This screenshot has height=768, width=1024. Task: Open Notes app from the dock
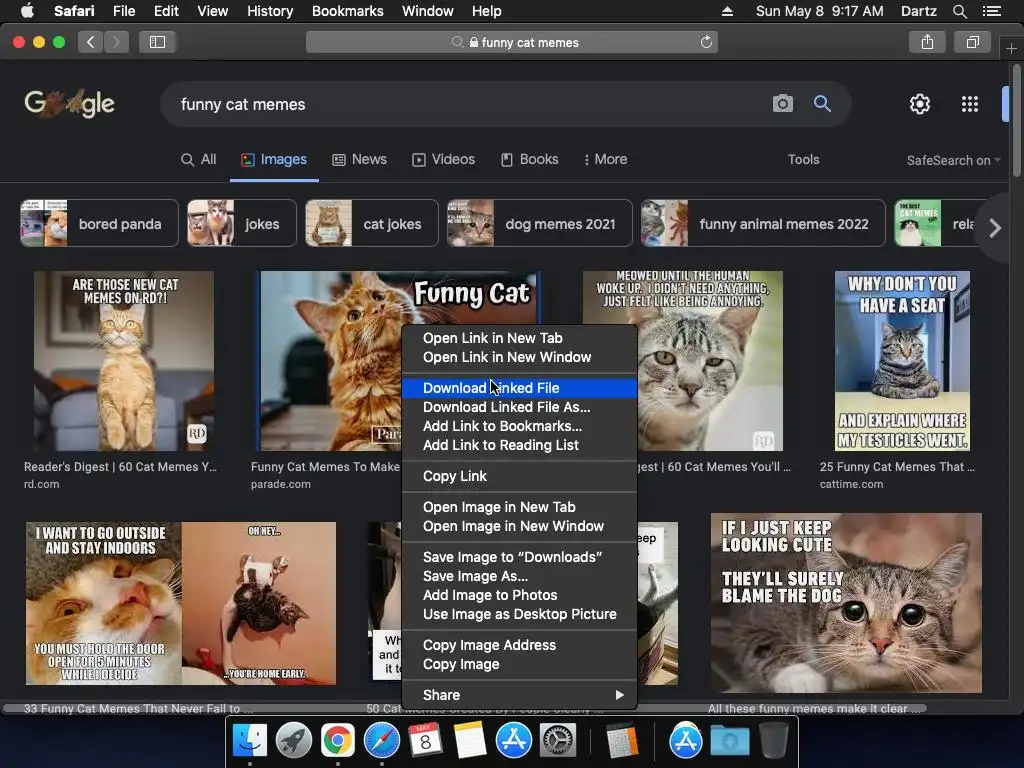(x=470, y=741)
